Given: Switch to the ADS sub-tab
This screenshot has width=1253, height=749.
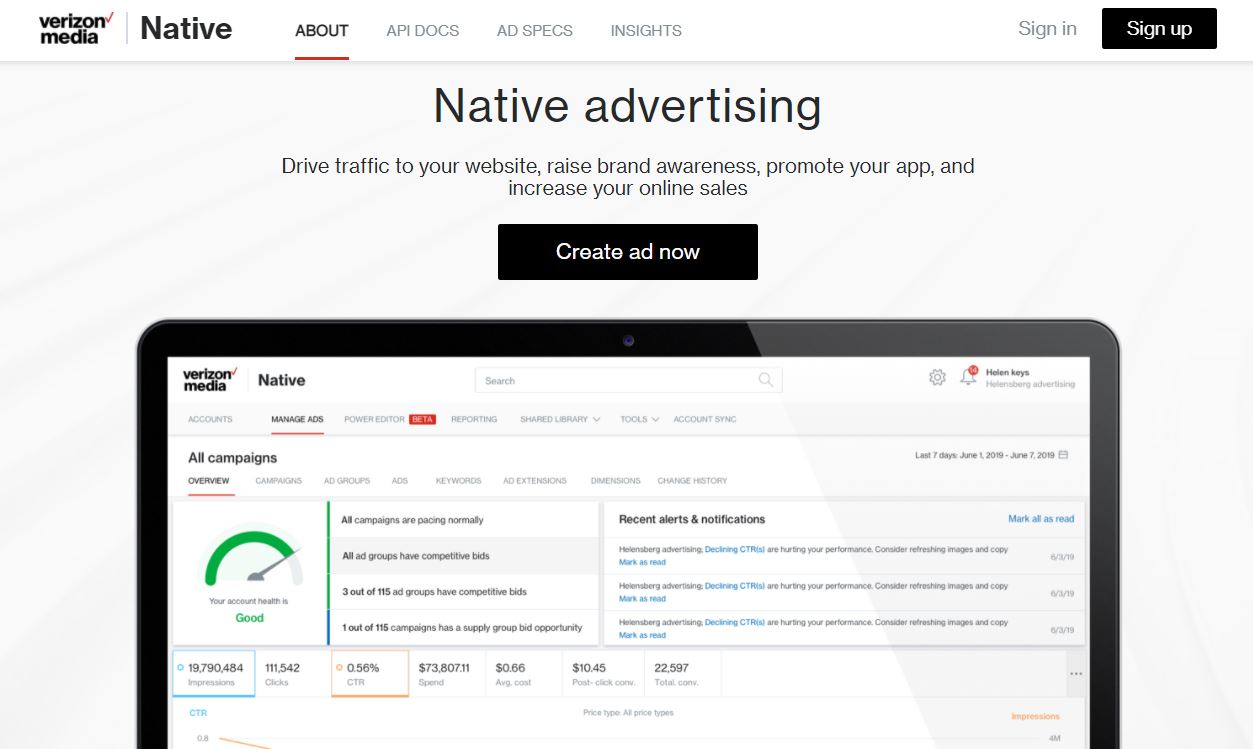Looking at the screenshot, I should (x=400, y=481).
